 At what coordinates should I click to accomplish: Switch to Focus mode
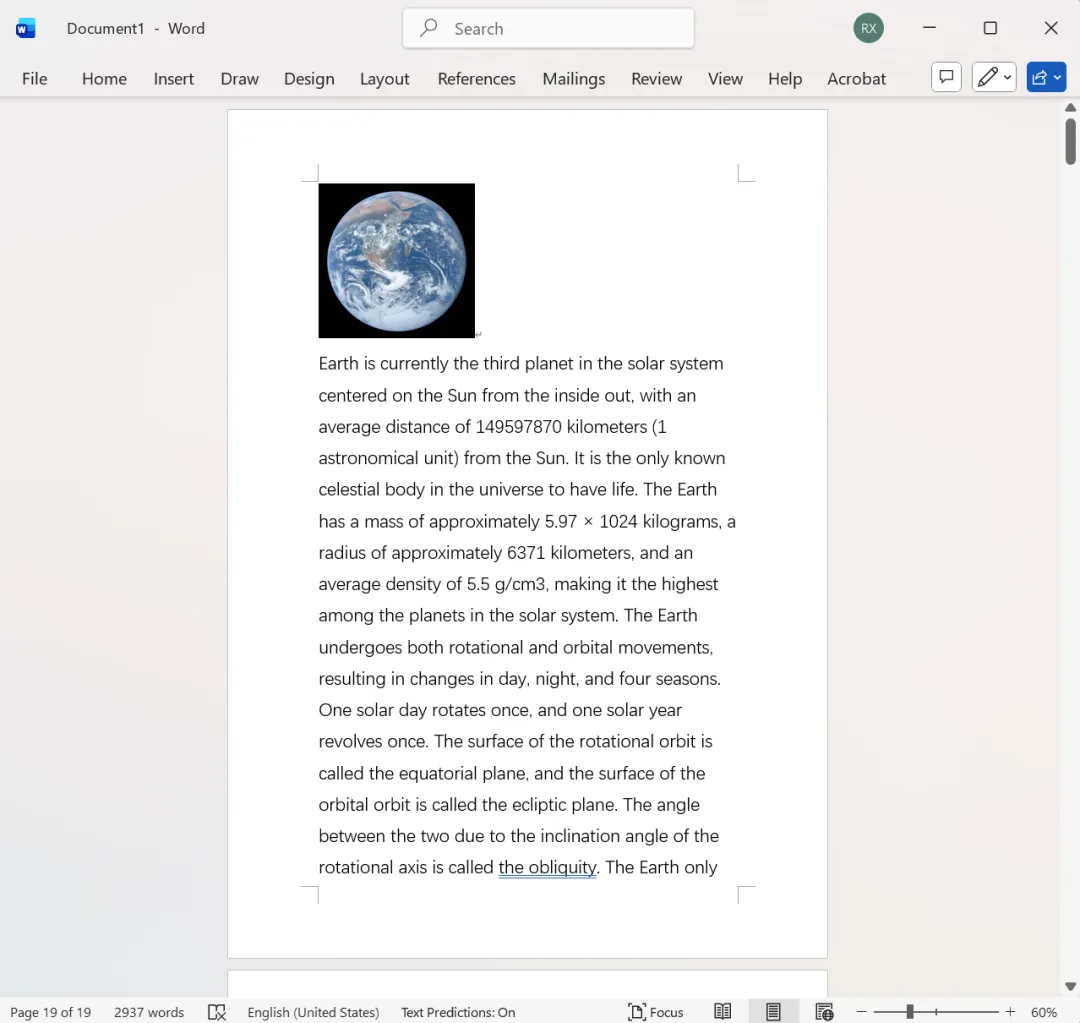point(655,1012)
